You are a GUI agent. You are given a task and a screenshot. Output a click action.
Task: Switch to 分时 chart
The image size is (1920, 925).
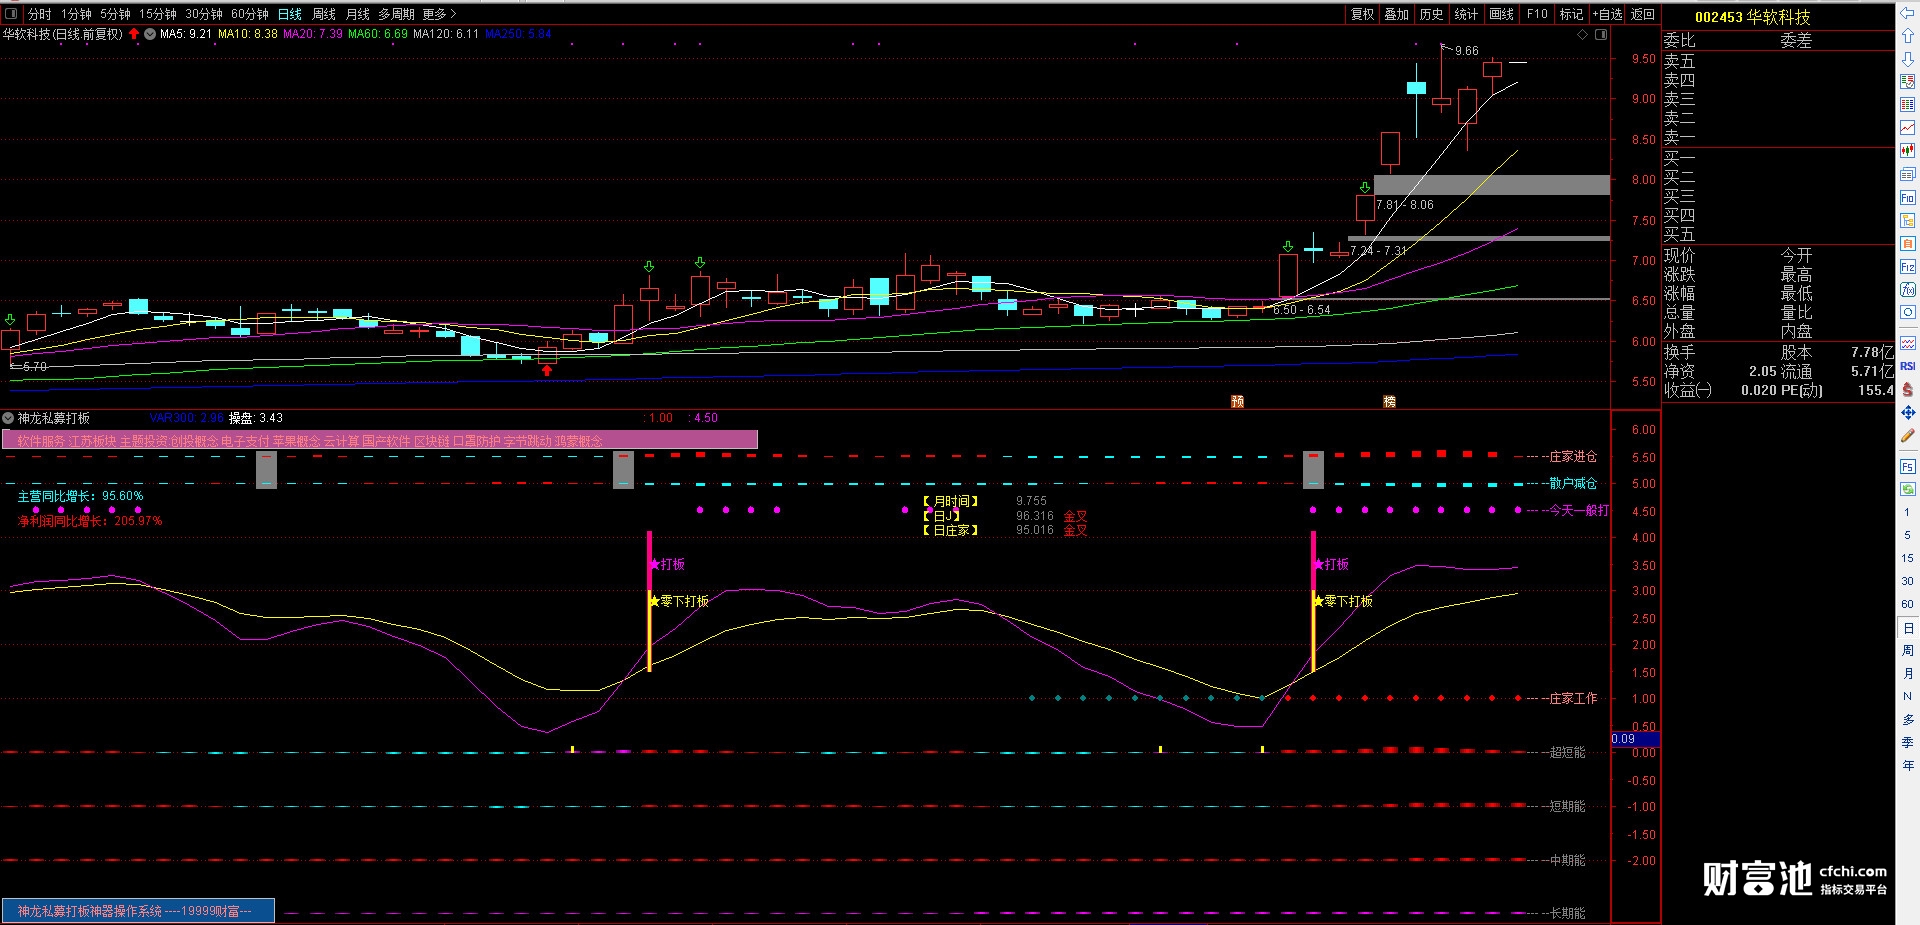pyautogui.click(x=40, y=14)
